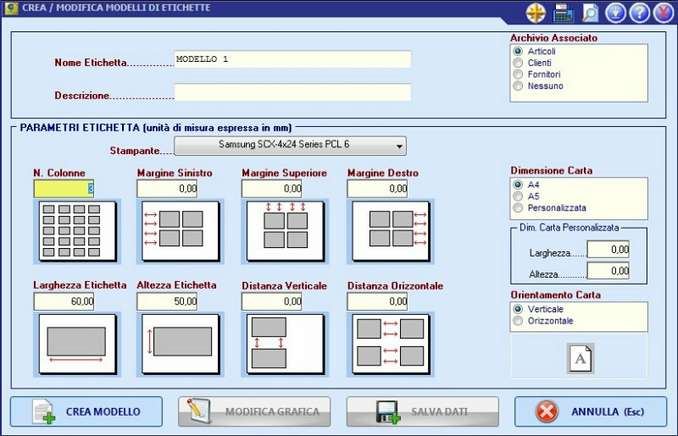Click the document magnifier preview icon
This screenshot has width=678, height=436.
tap(590, 13)
